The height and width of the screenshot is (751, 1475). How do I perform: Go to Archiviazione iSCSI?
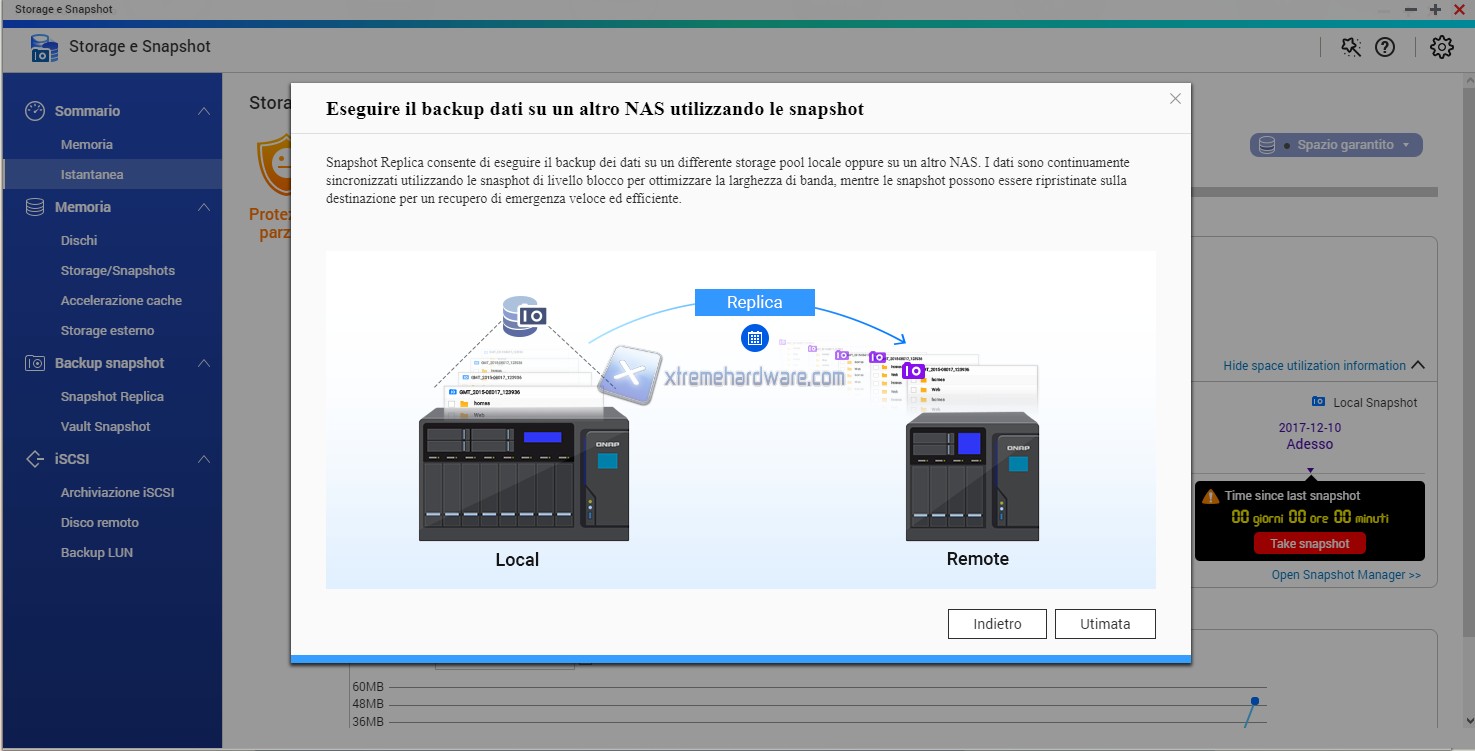tap(117, 493)
